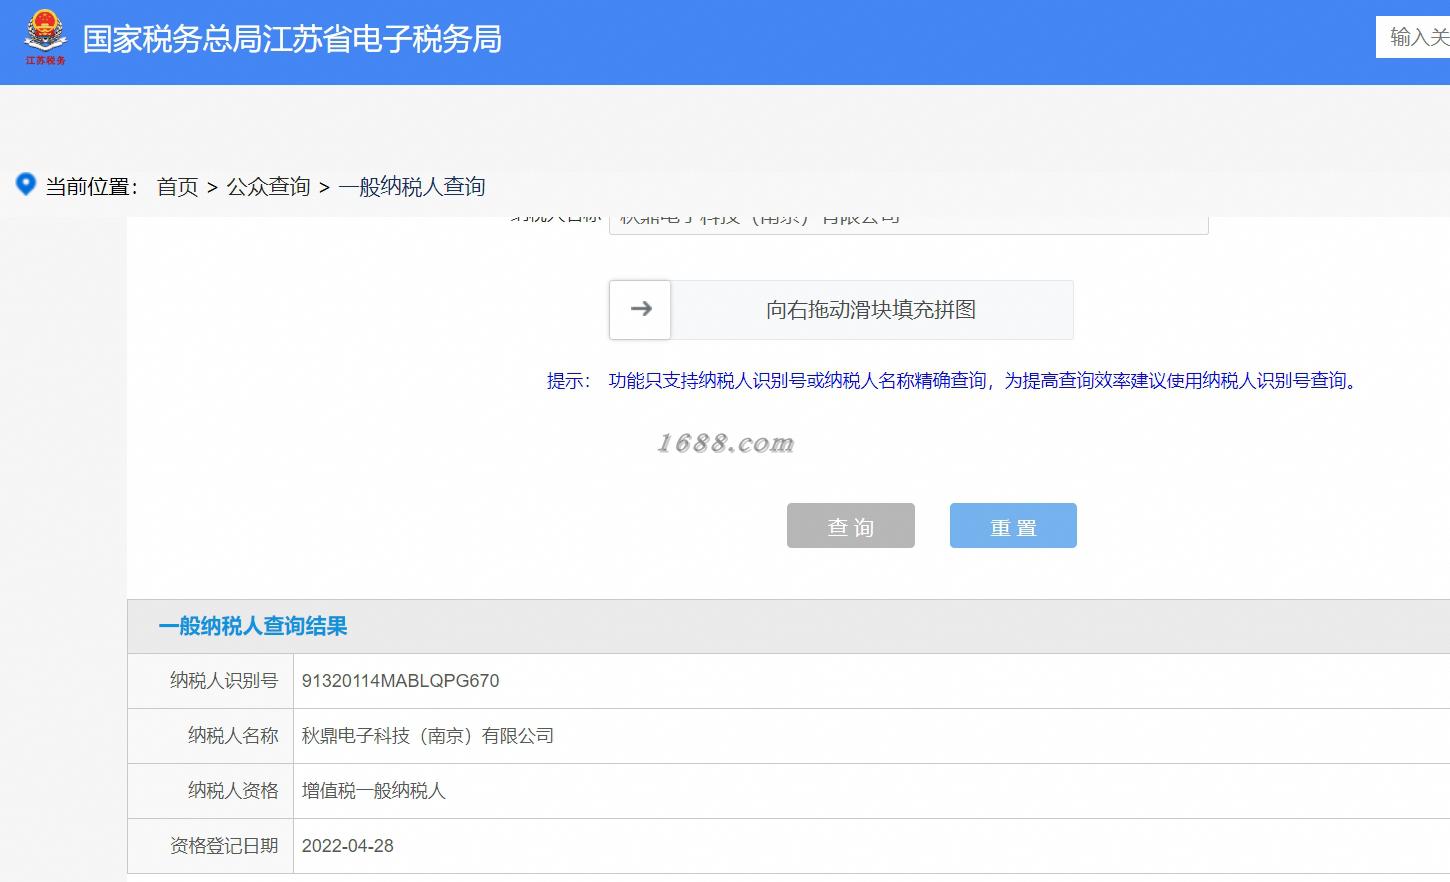The height and width of the screenshot is (882, 1450).
Task: Open the 首页 breadcrumb link
Action: 178,187
